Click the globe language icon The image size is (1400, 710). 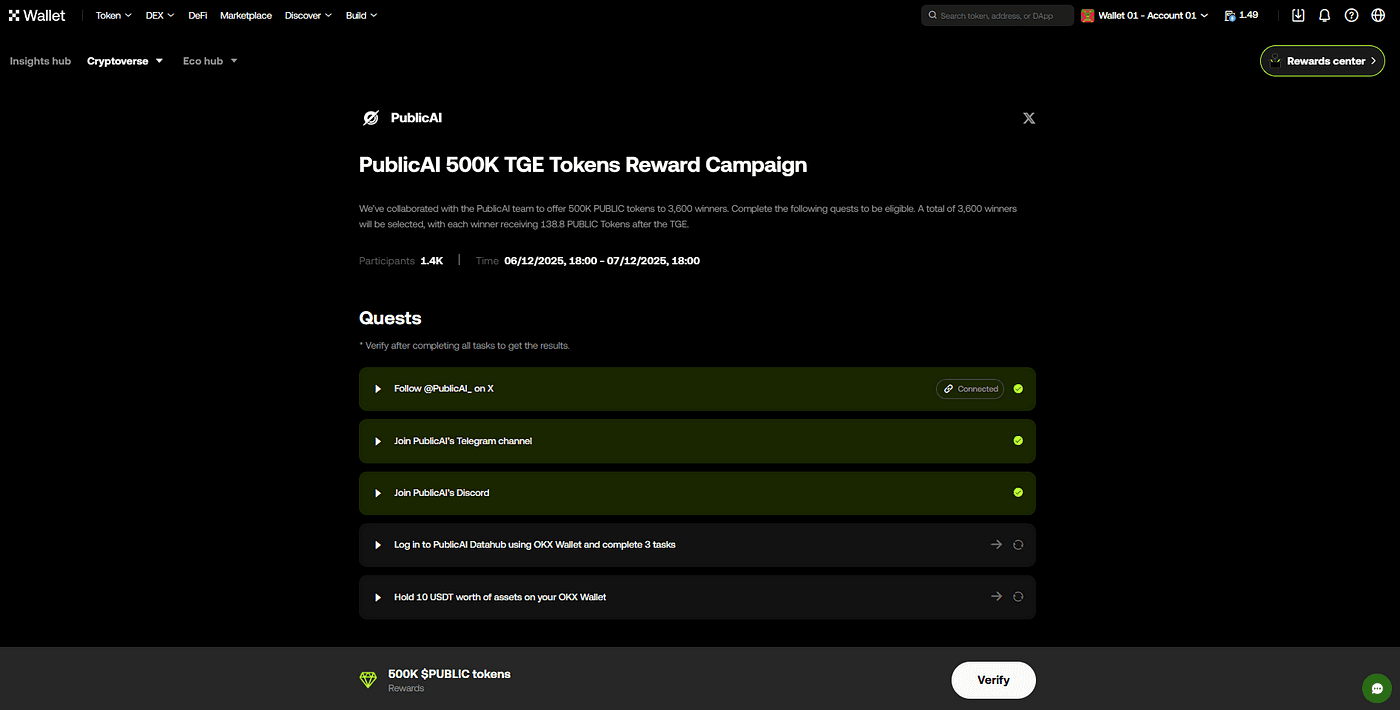[1378, 15]
